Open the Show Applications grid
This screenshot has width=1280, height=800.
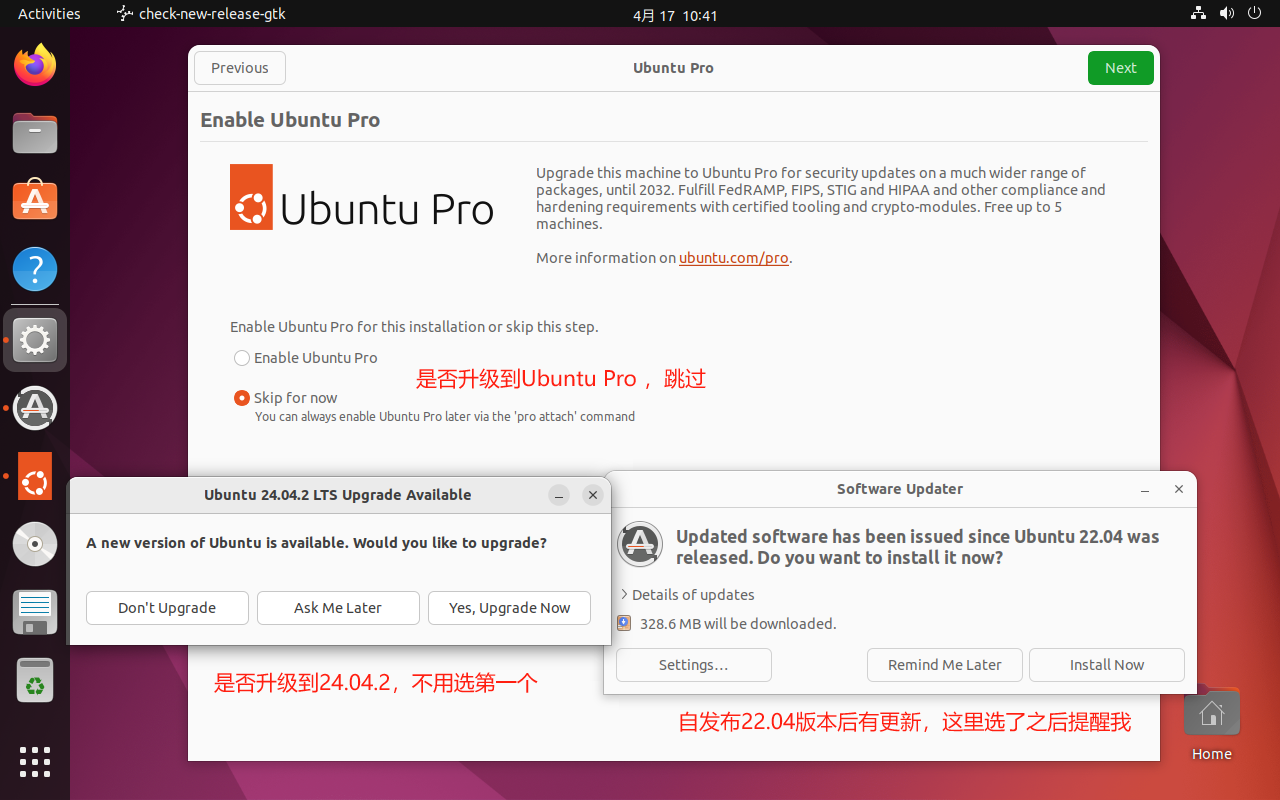click(x=35, y=762)
